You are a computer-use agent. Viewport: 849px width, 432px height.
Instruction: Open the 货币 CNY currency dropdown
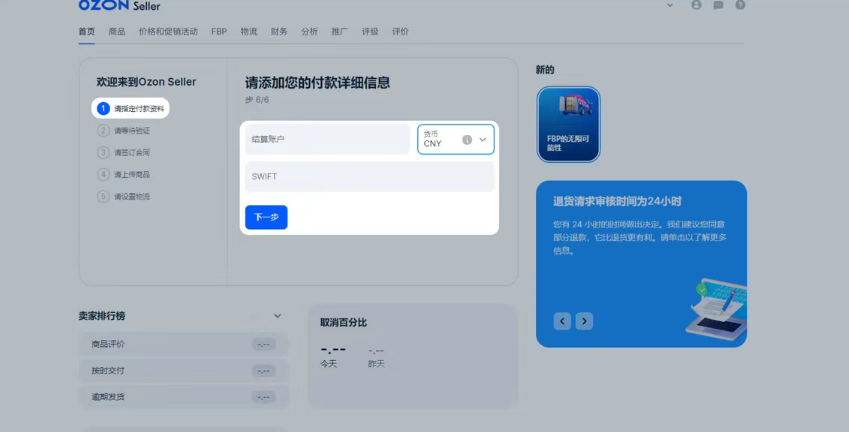(455, 139)
